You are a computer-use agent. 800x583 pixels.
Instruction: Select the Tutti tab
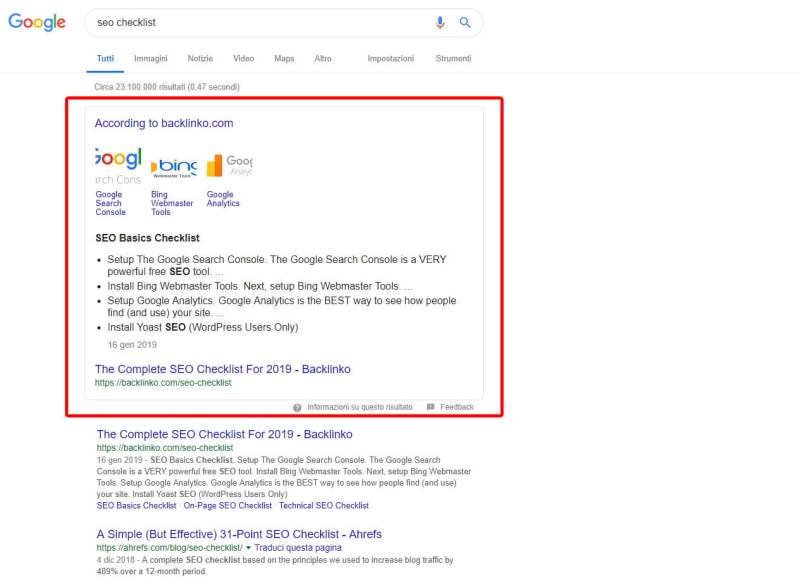coord(105,59)
